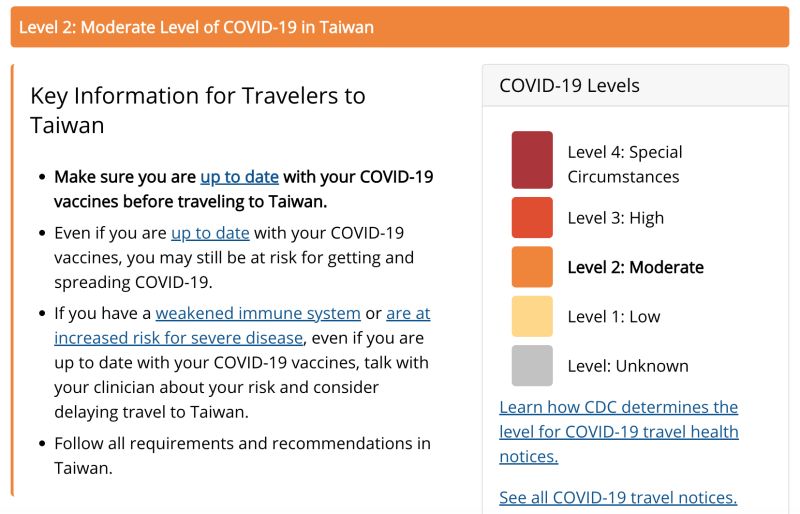Open 'up to date' link in bold bullet

[x=239, y=177]
